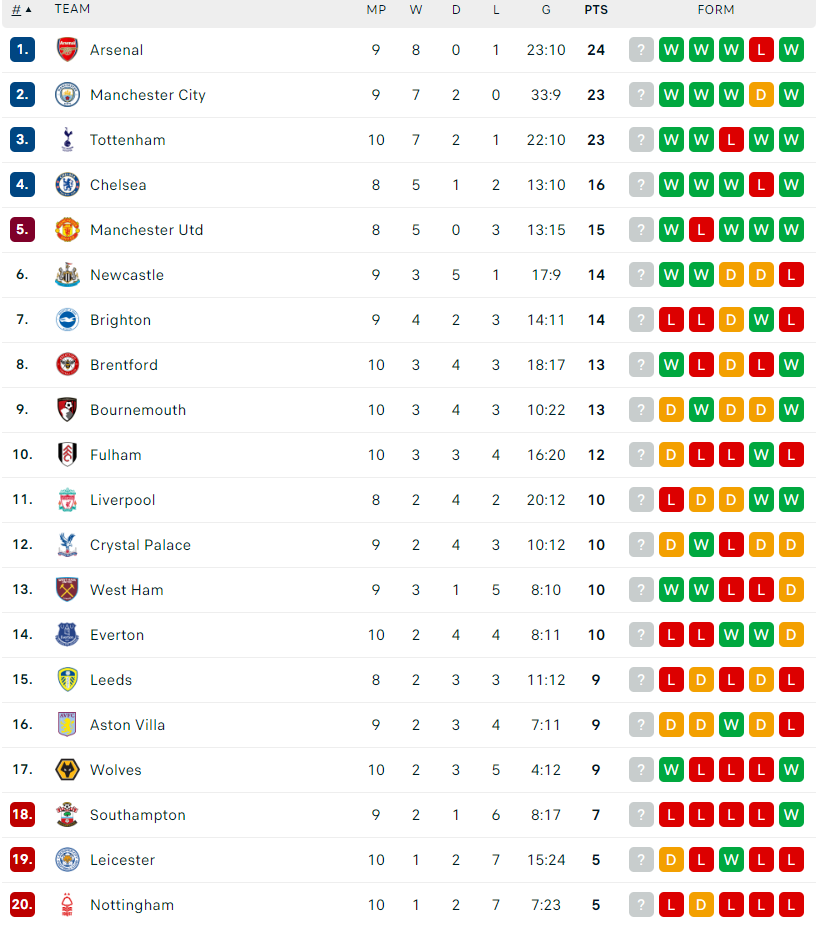
Task: Click Arsenal's red L form badge
Action: tap(761, 50)
